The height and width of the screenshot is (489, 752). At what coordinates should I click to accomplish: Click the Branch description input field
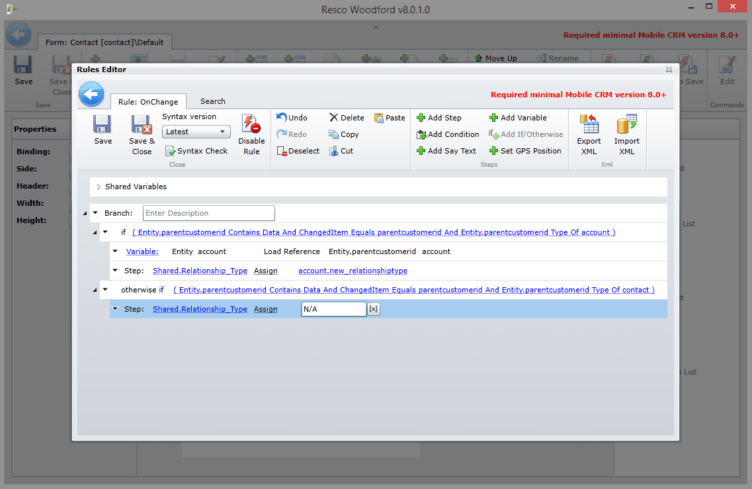208,213
